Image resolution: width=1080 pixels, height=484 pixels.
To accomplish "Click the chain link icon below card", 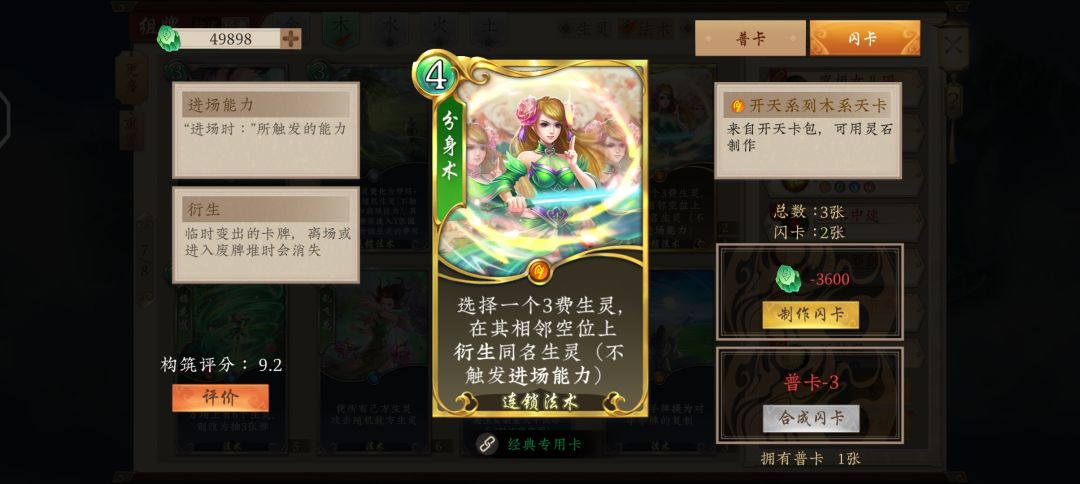I will click(x=488, y=444).
